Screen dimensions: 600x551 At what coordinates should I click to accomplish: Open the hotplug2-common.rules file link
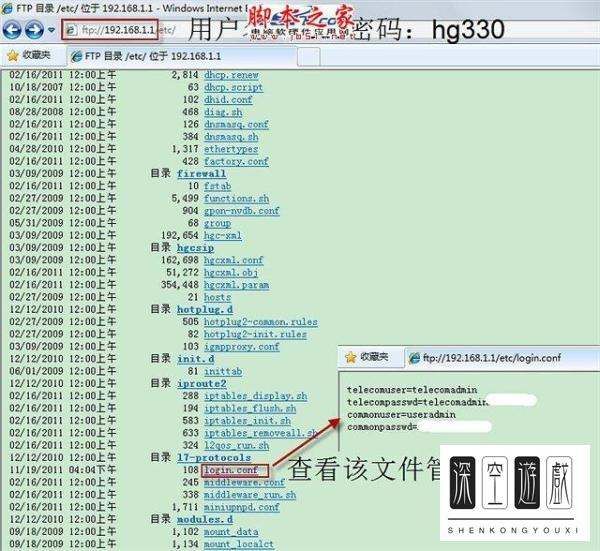click(x=261, y=322)
